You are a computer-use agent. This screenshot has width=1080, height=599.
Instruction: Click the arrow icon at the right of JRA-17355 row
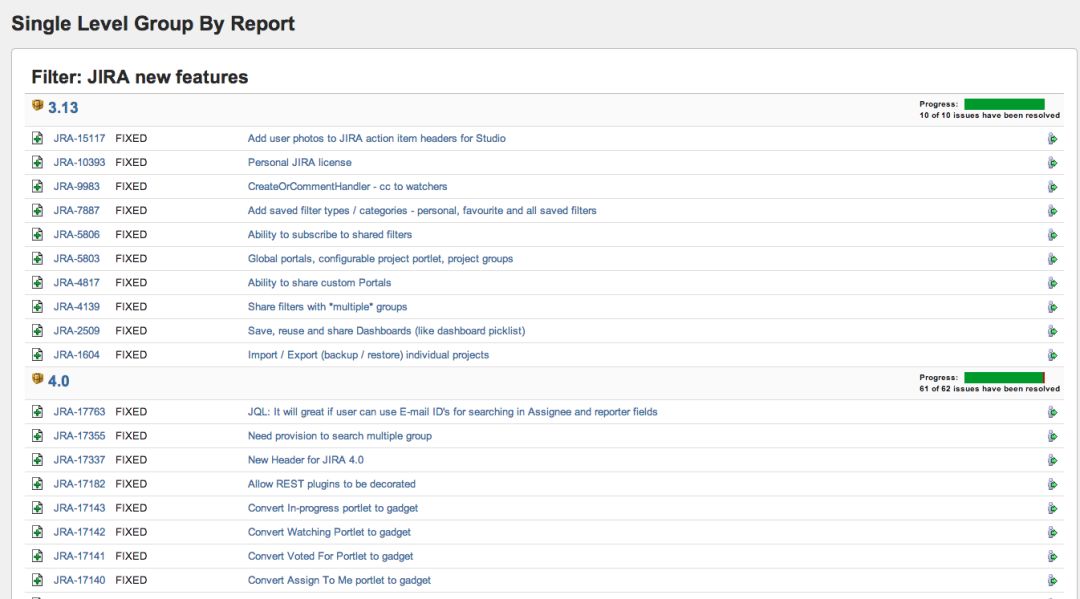tap(1052, 437)
